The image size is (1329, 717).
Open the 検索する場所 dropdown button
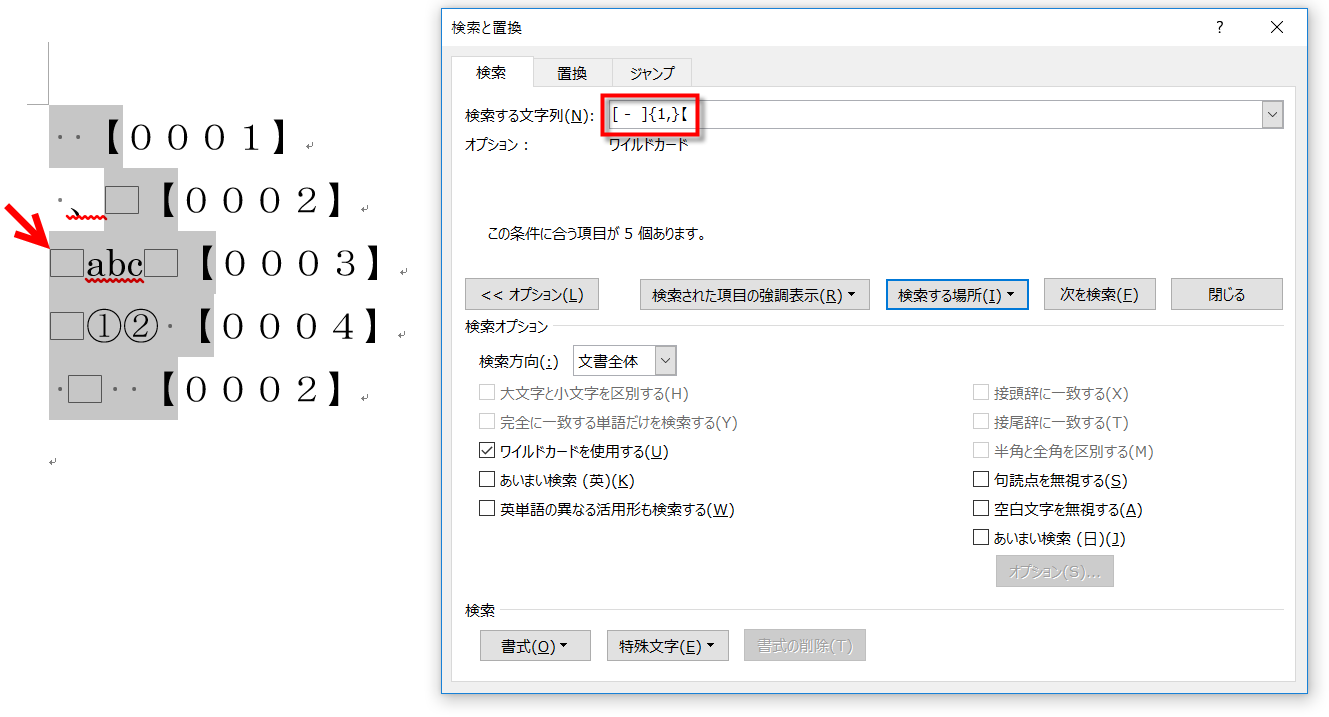[956, 295]
